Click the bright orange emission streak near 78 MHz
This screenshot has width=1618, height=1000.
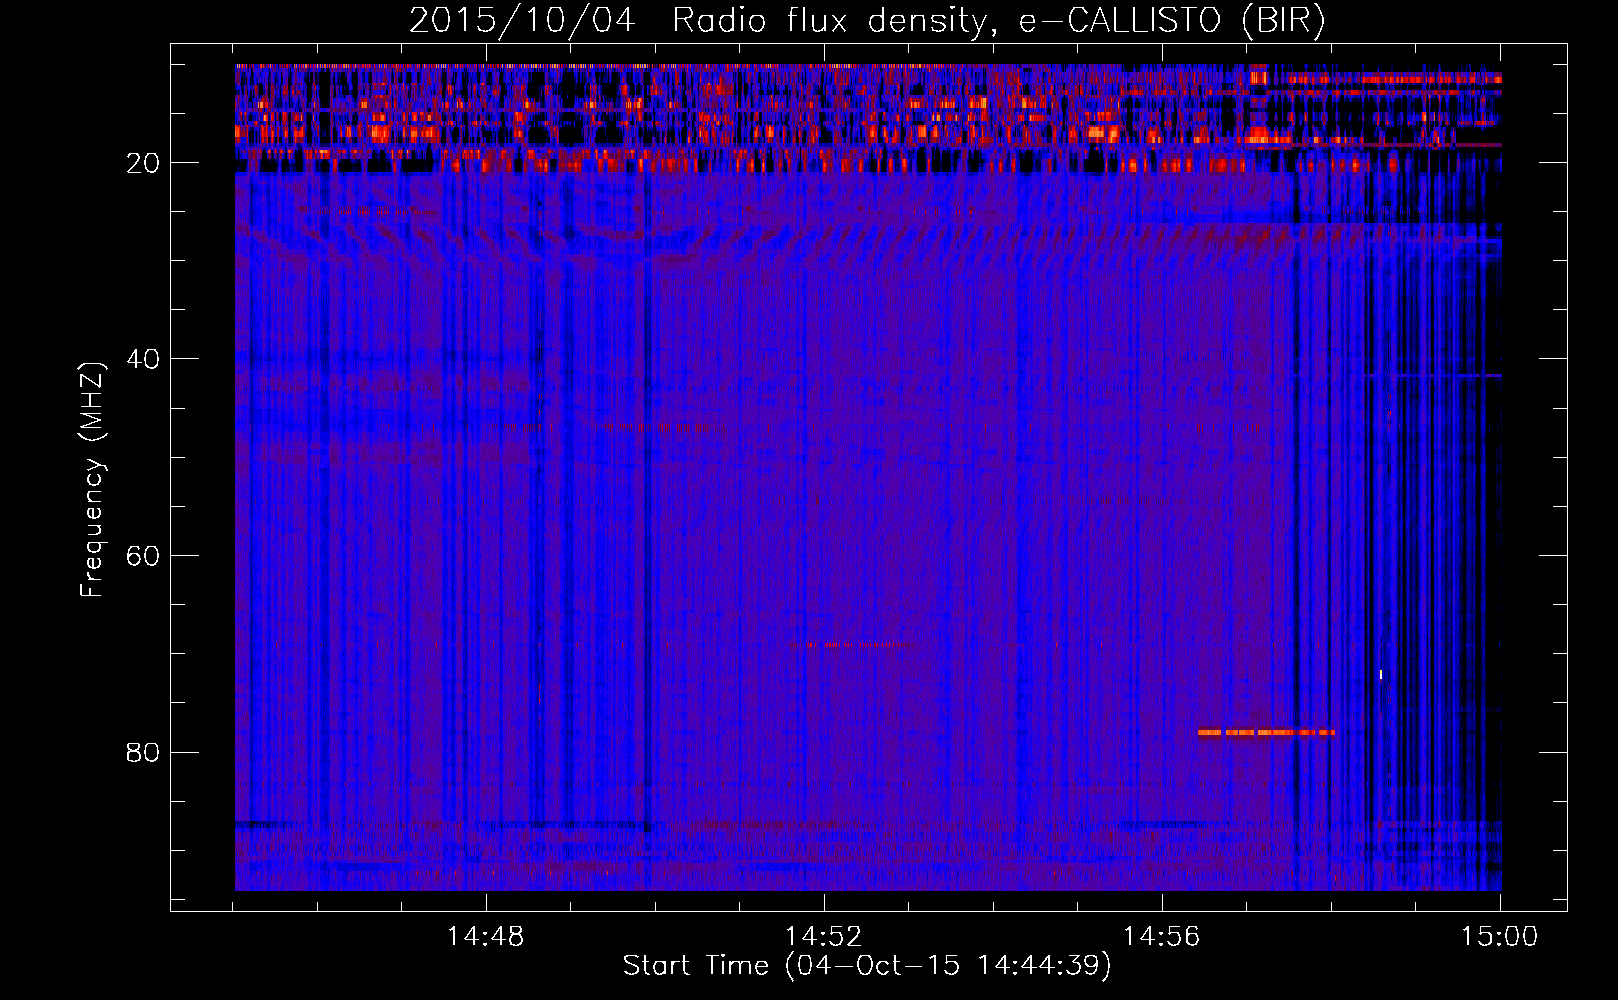[x=1266, y=733]
